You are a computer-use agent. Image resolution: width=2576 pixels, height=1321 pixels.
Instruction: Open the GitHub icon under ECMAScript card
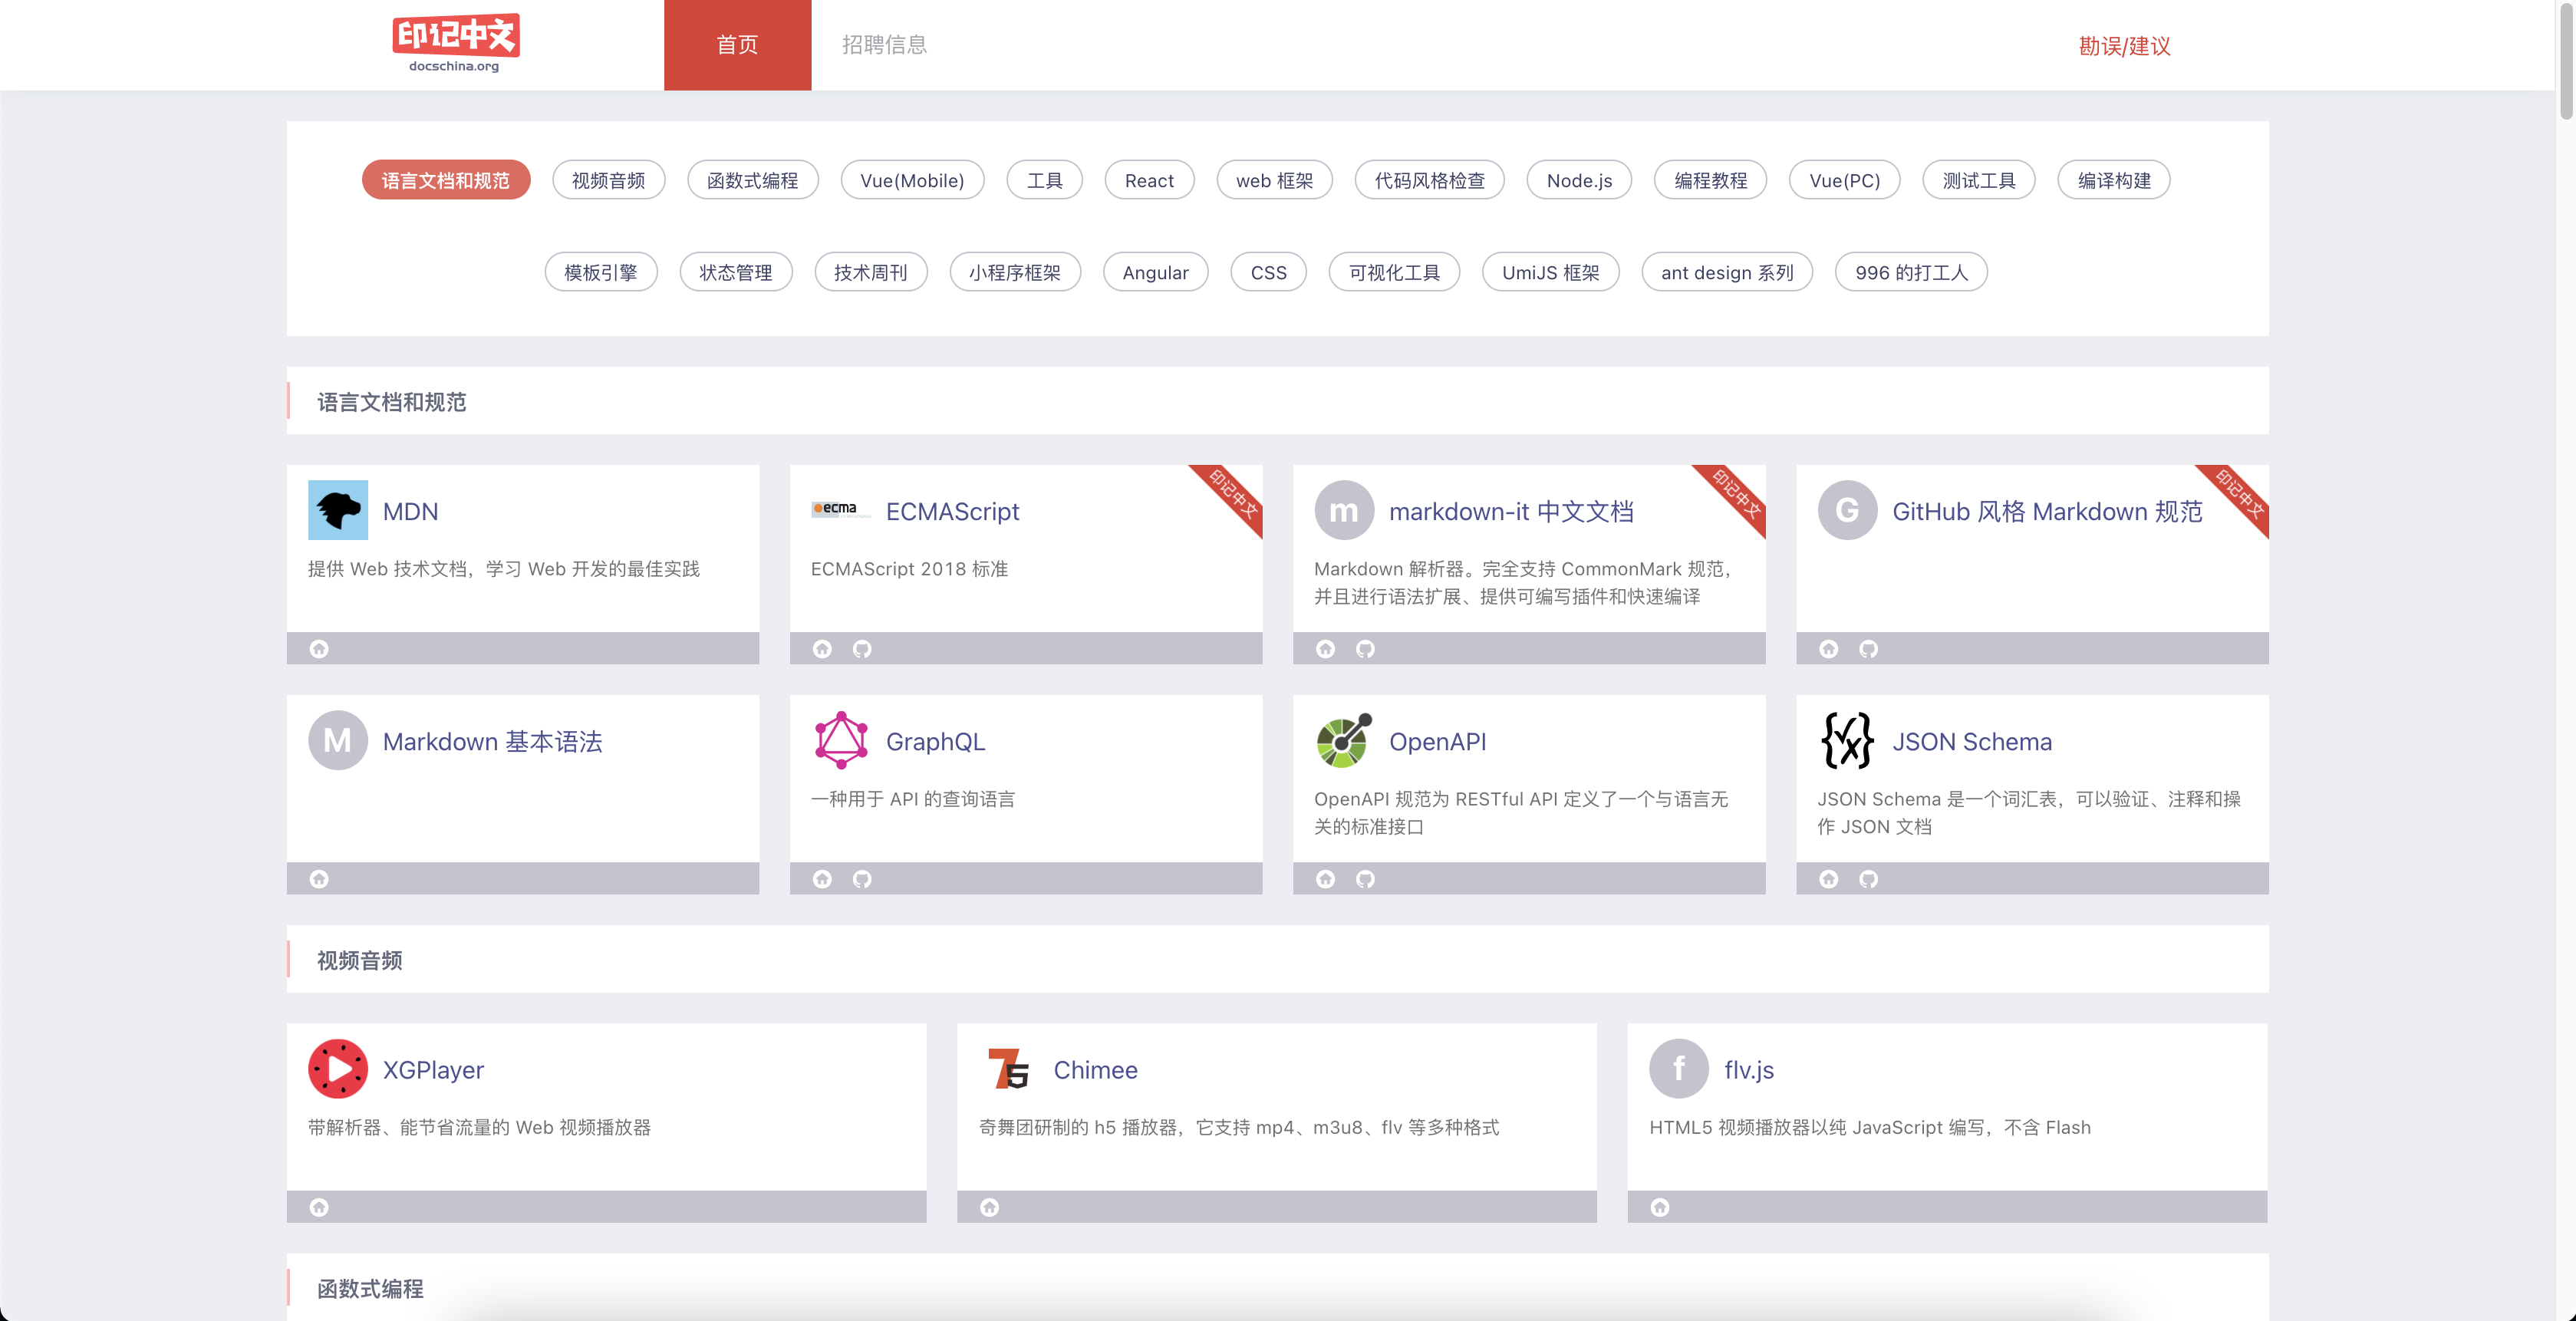coord(861,649)
